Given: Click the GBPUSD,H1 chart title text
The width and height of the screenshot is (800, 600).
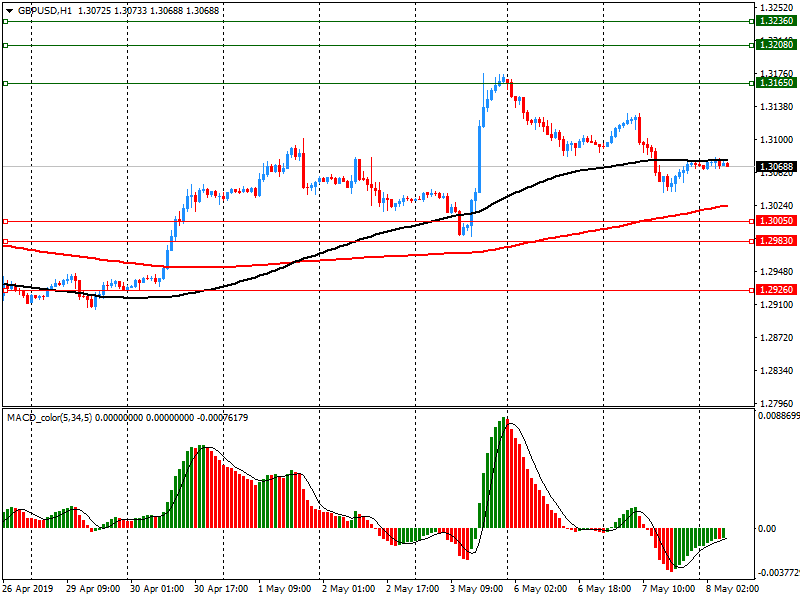Looking at the screenshot, I should click(x=46, y=10).
